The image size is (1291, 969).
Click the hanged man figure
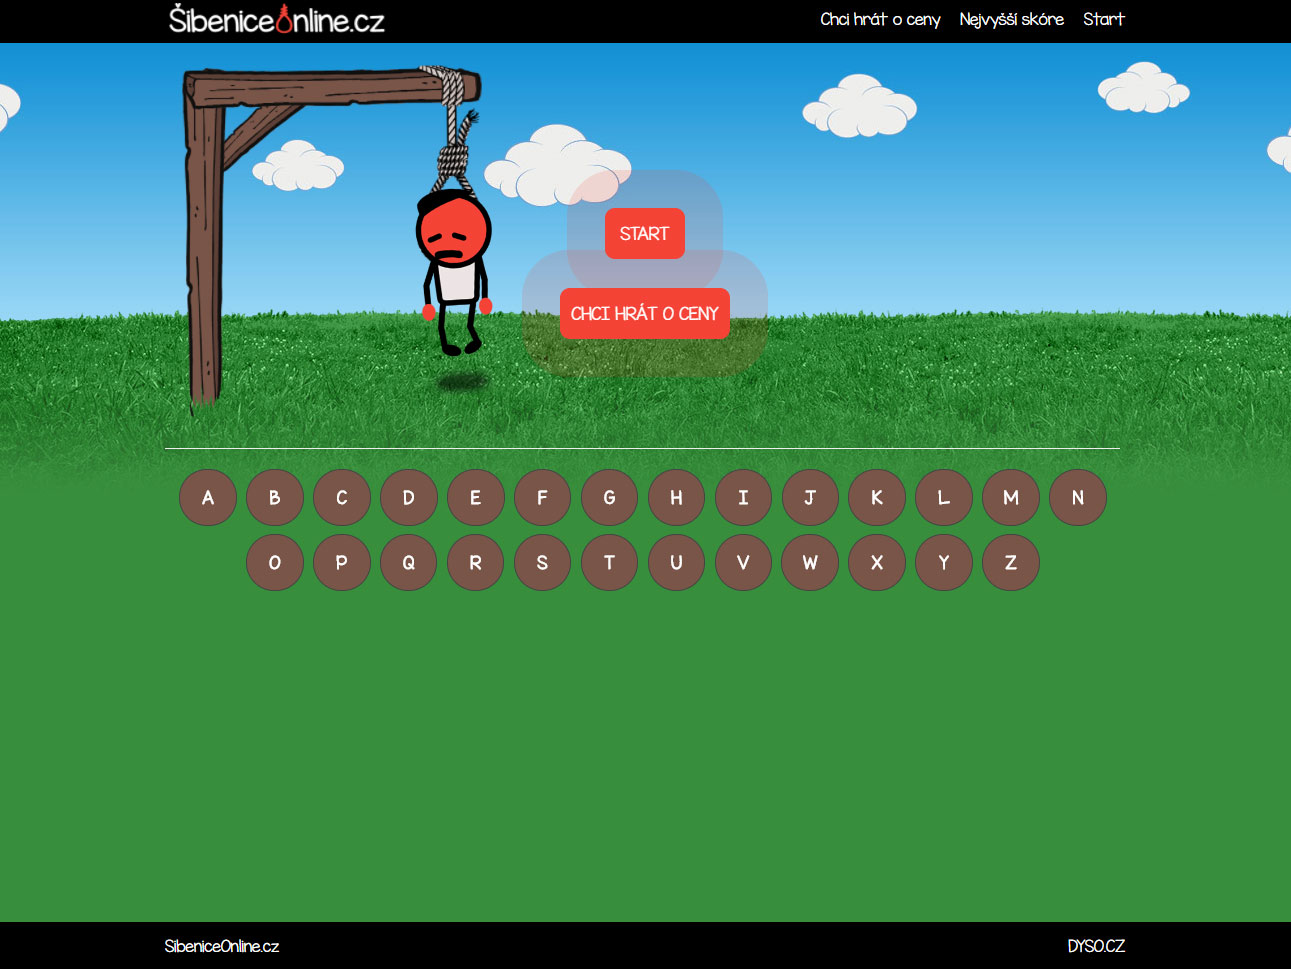tap(455, 272)
